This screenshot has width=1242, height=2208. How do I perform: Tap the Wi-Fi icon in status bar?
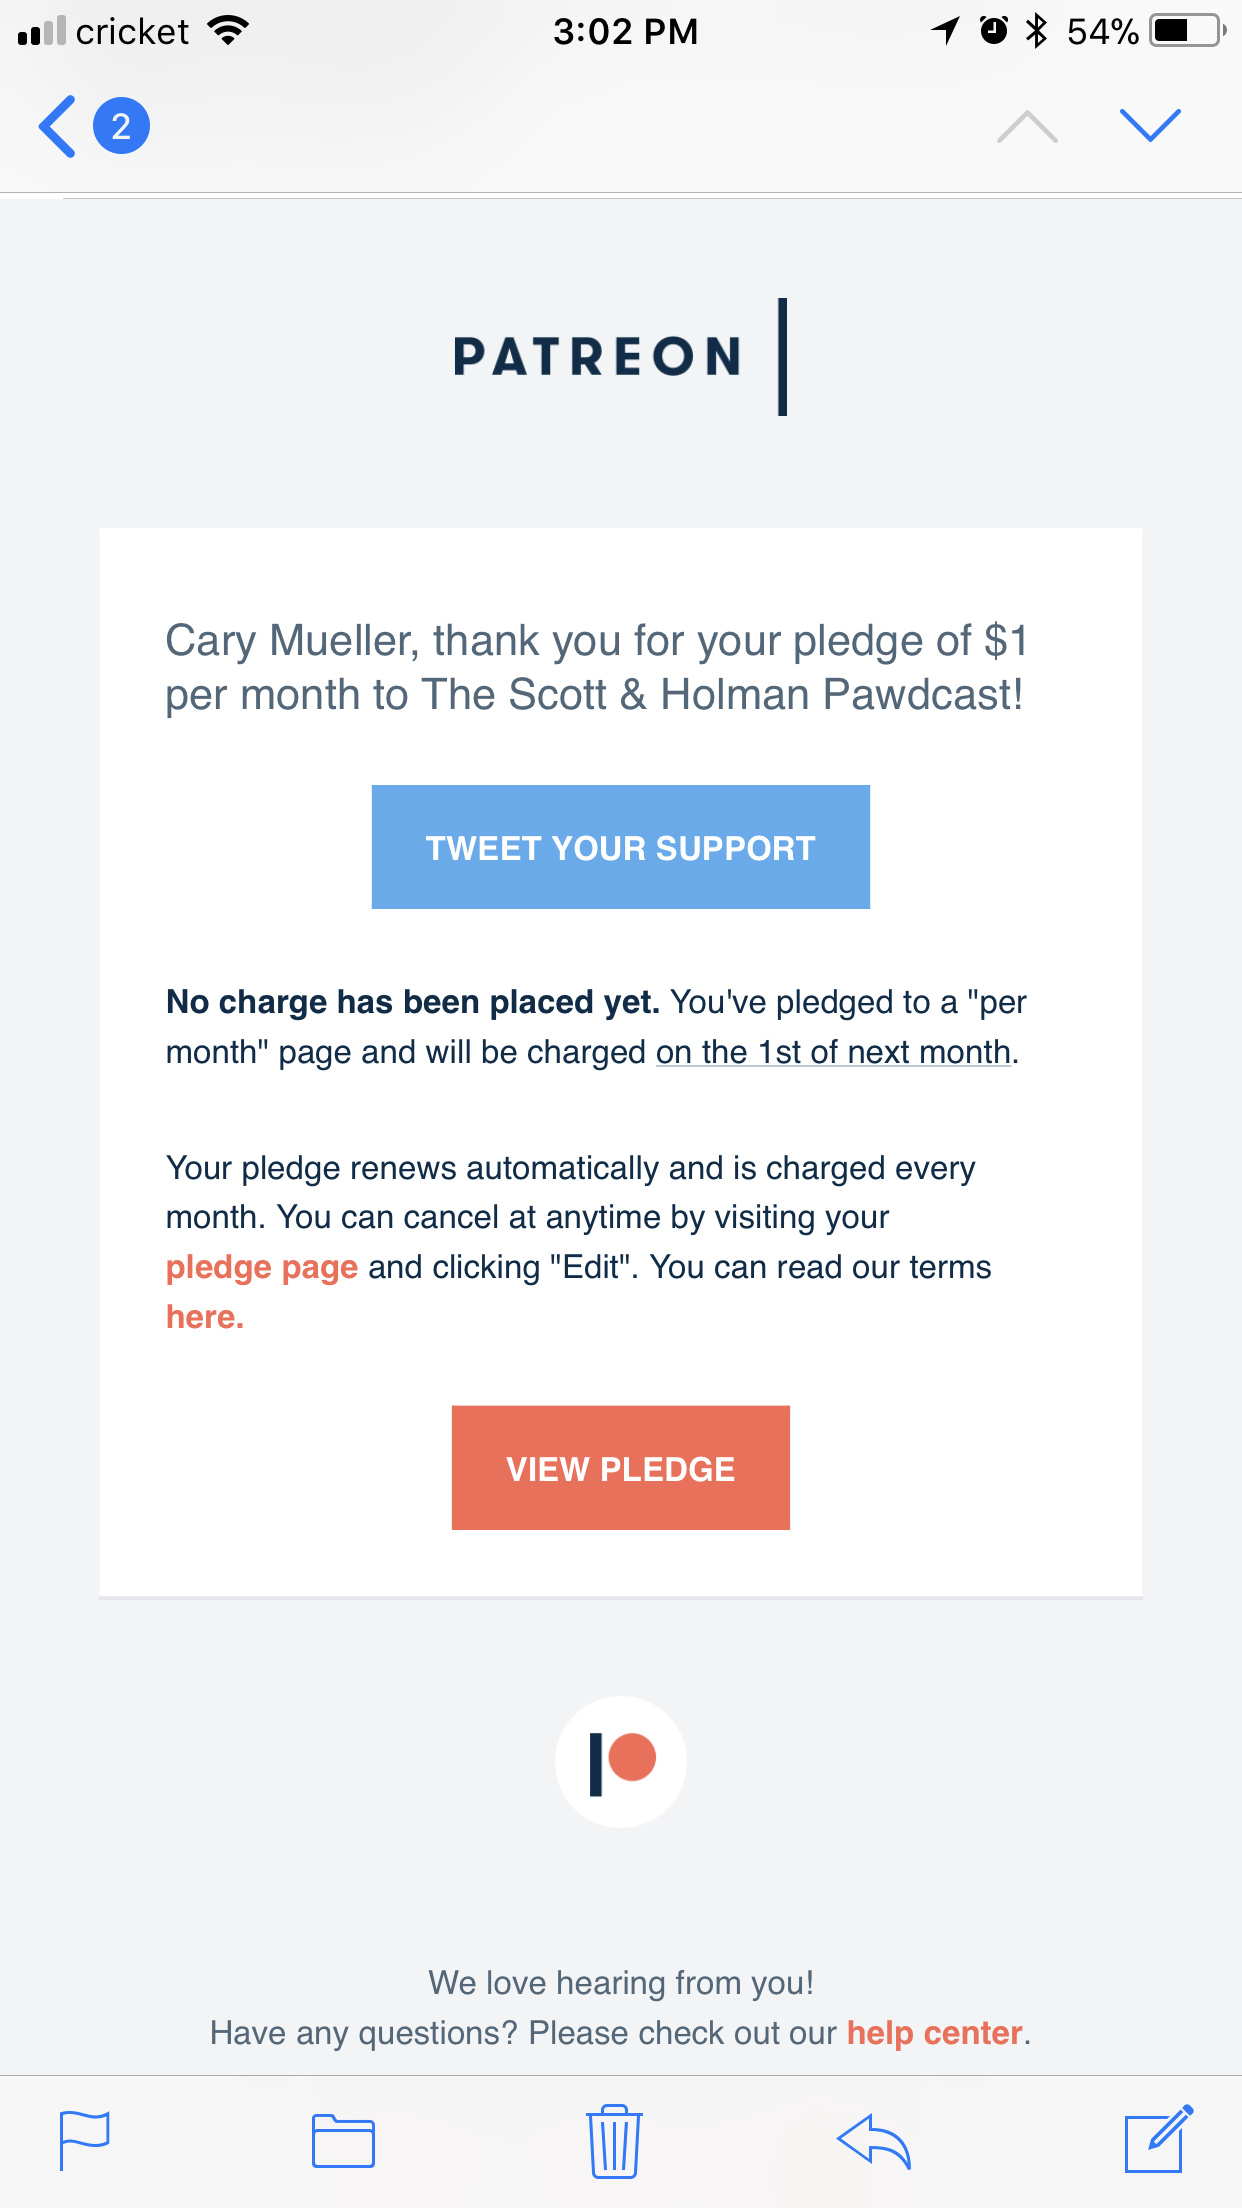pyautogui.click(x=229, y=31)
